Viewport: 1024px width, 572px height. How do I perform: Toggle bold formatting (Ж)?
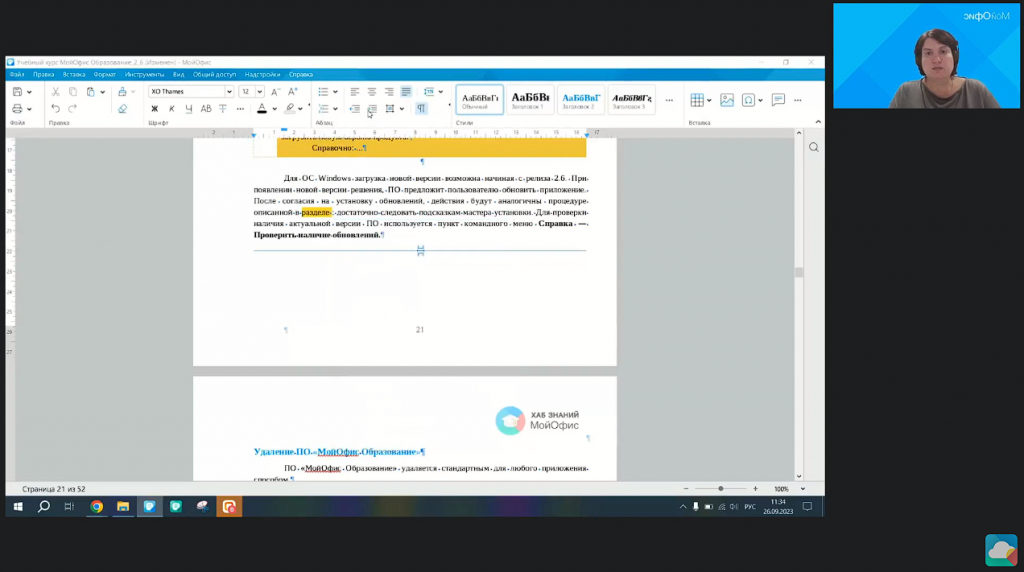[x=155, y=109]
